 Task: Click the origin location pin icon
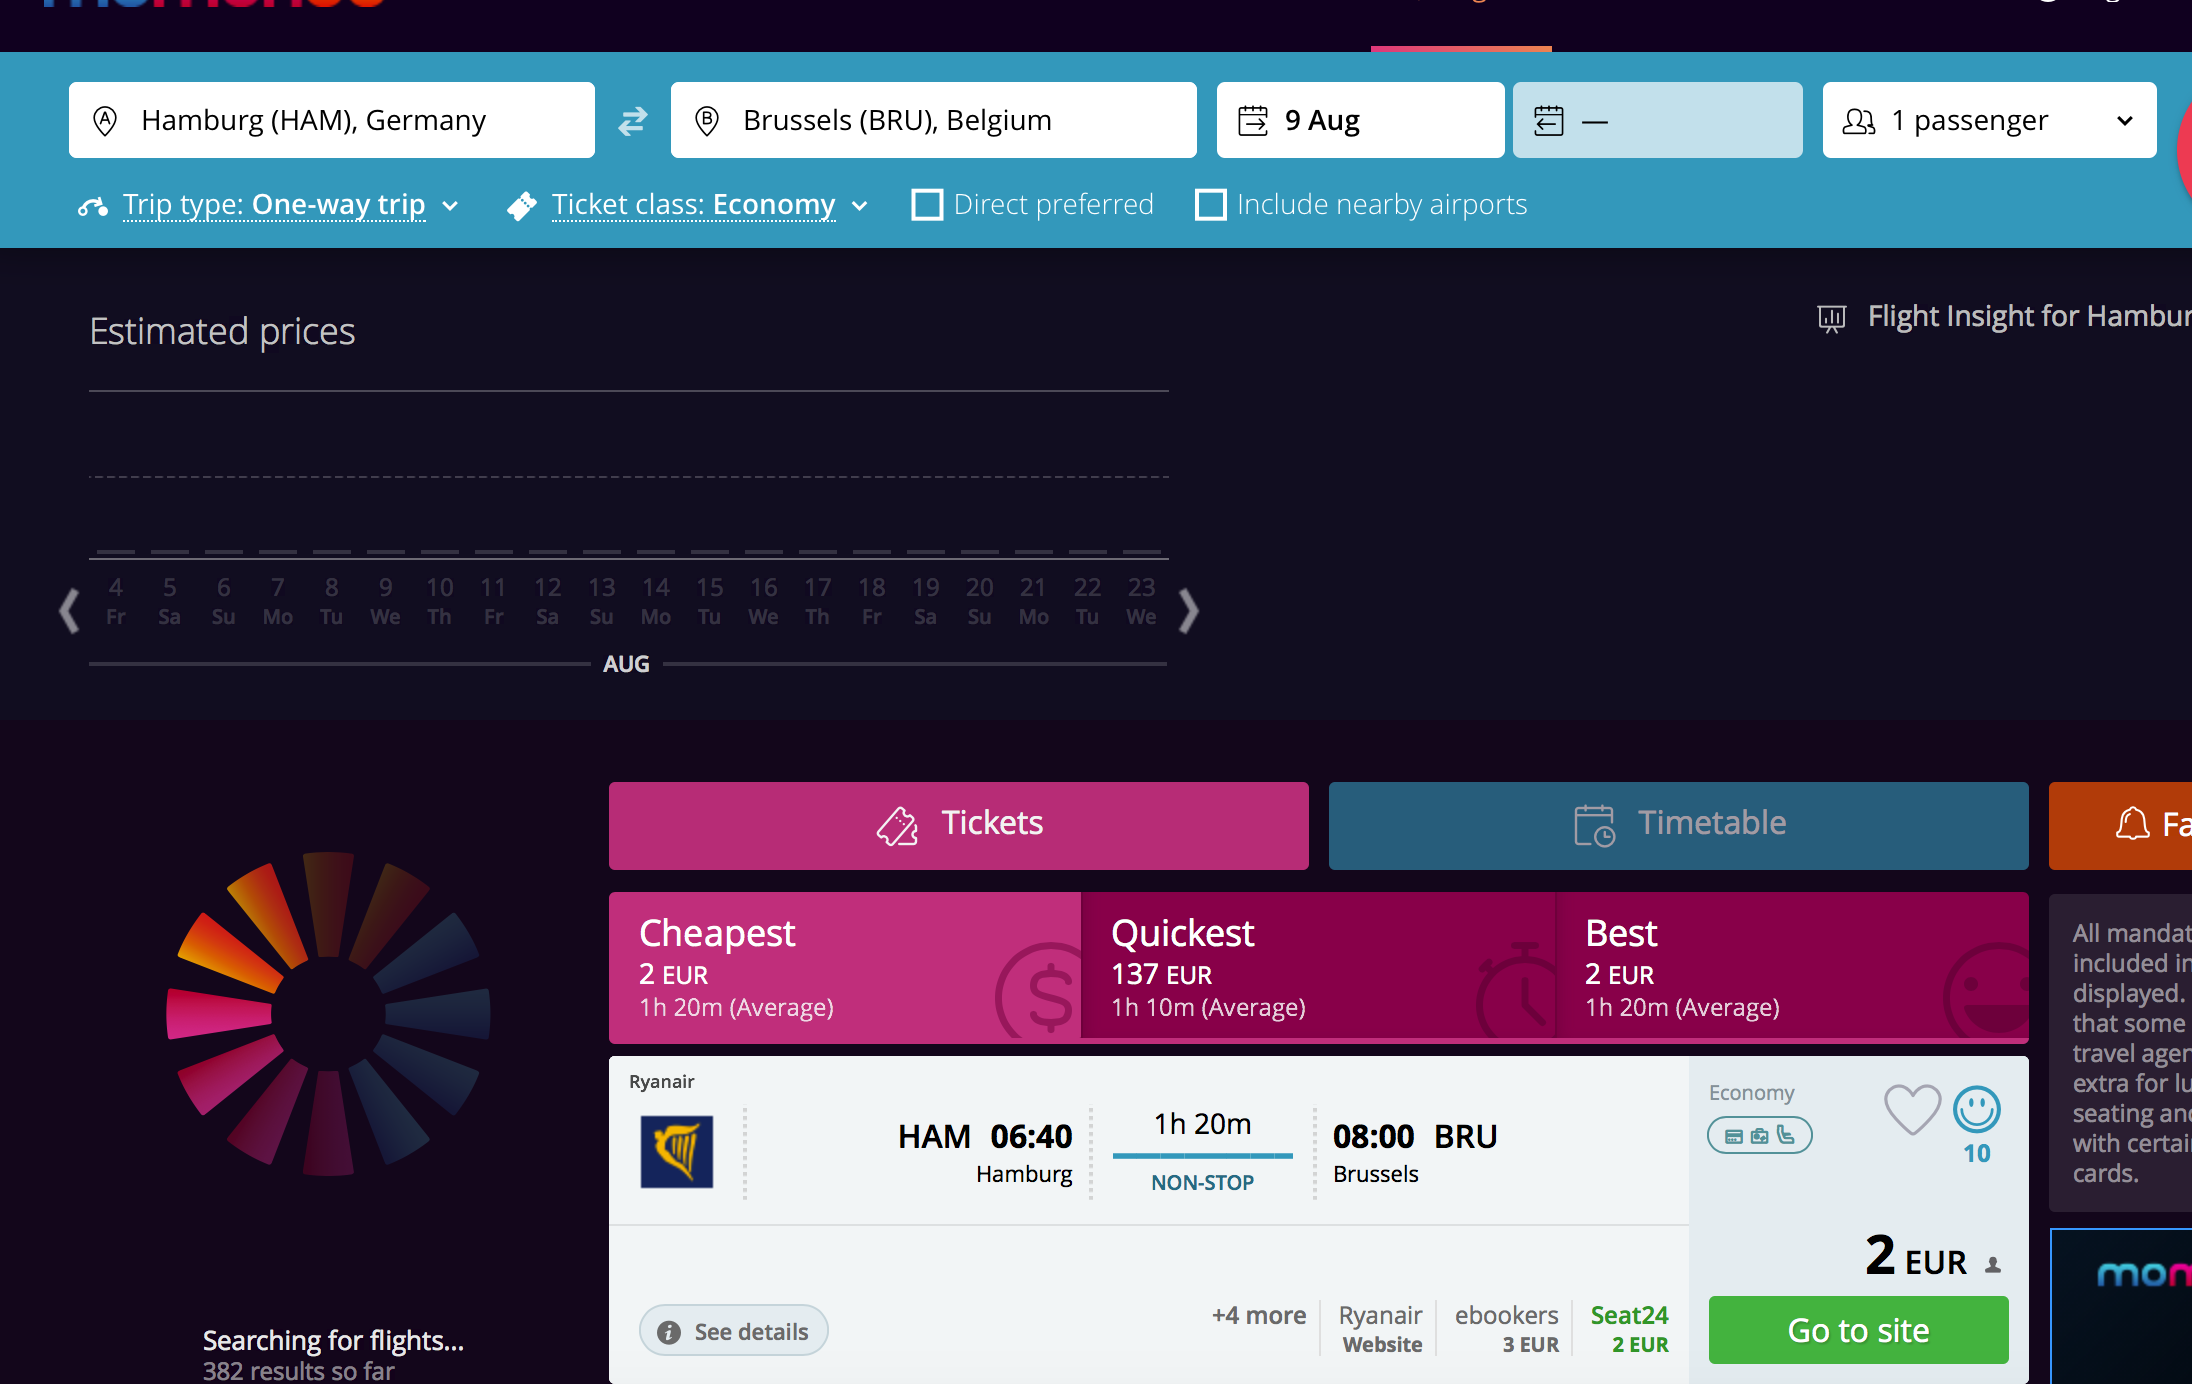point(105,121)
